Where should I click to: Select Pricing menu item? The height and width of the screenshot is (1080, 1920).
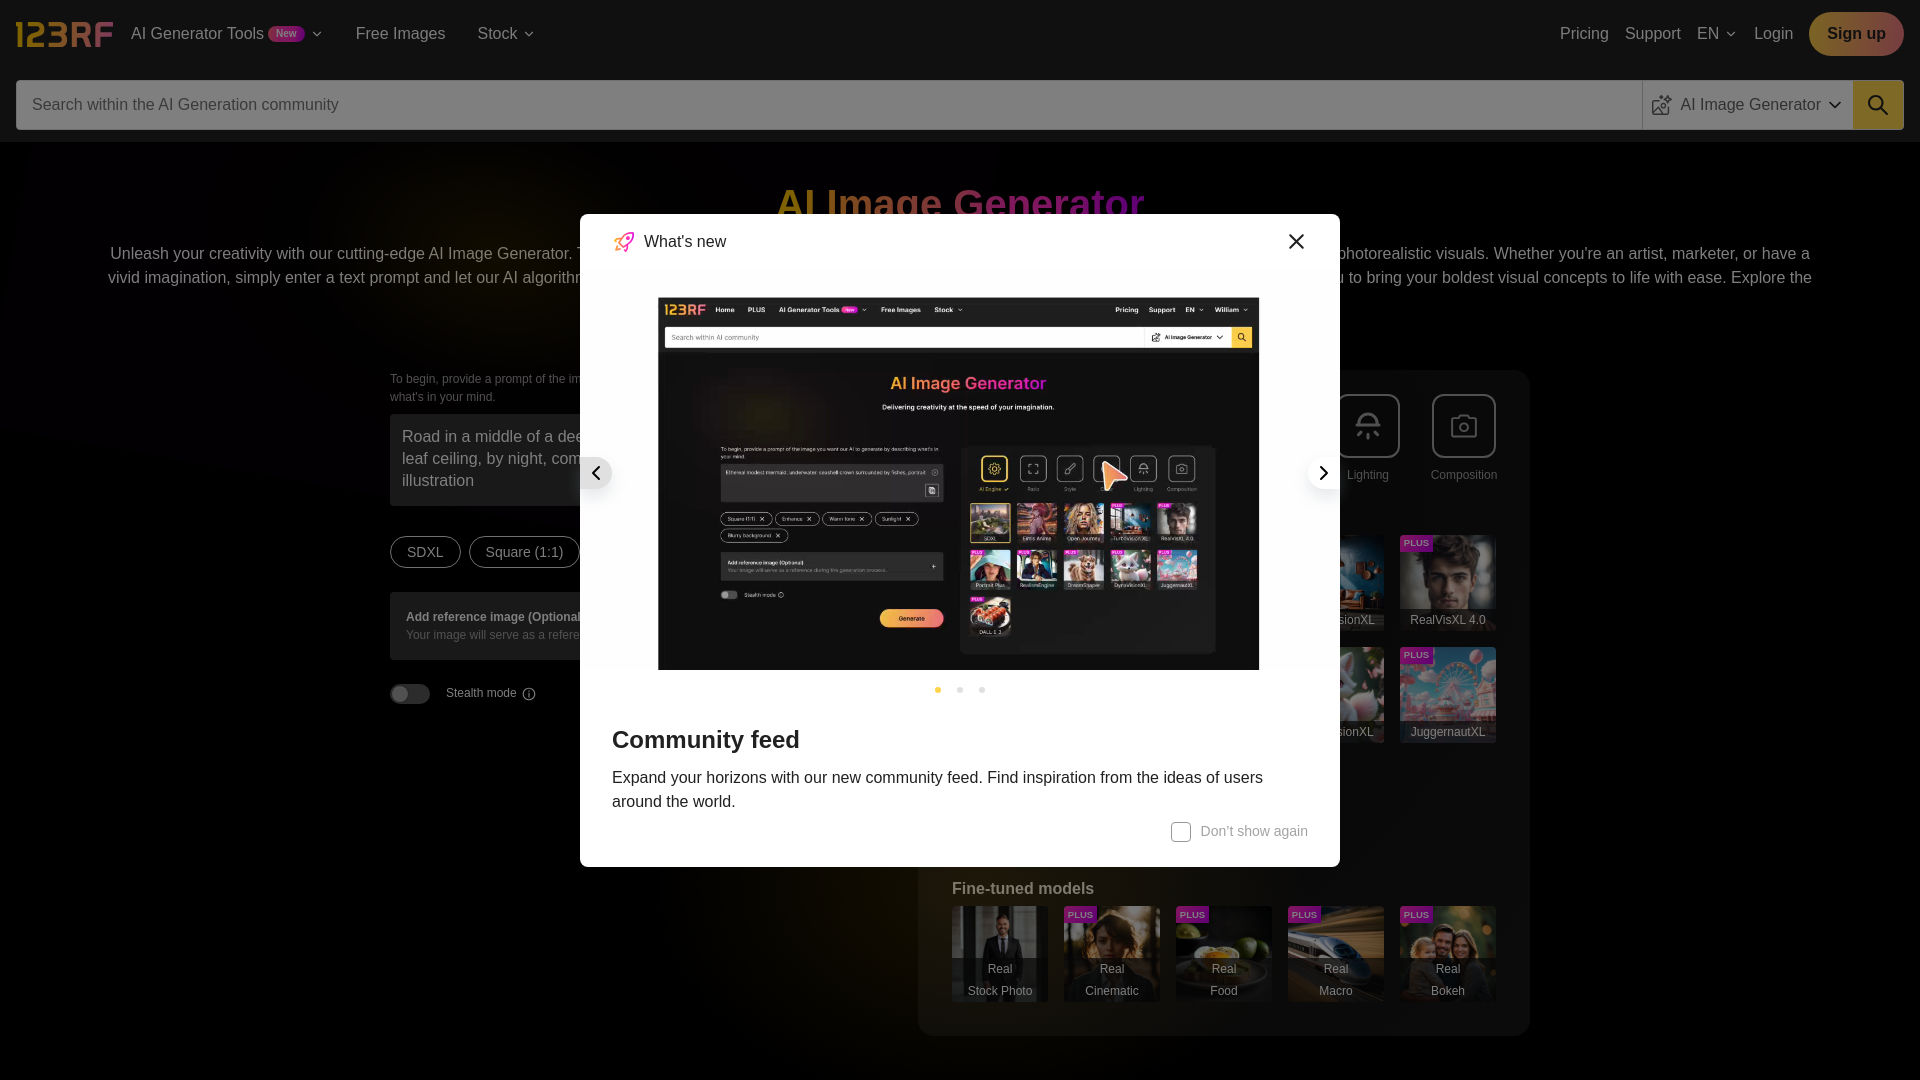(x=1584, y=33)
